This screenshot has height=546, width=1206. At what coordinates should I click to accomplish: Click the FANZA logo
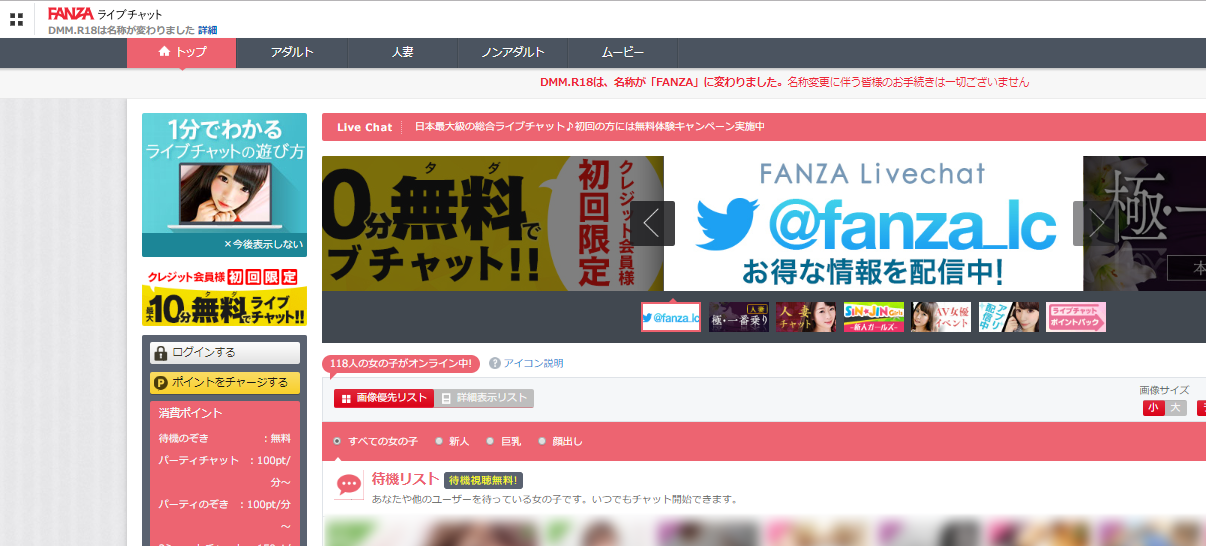tap(70, 13)
